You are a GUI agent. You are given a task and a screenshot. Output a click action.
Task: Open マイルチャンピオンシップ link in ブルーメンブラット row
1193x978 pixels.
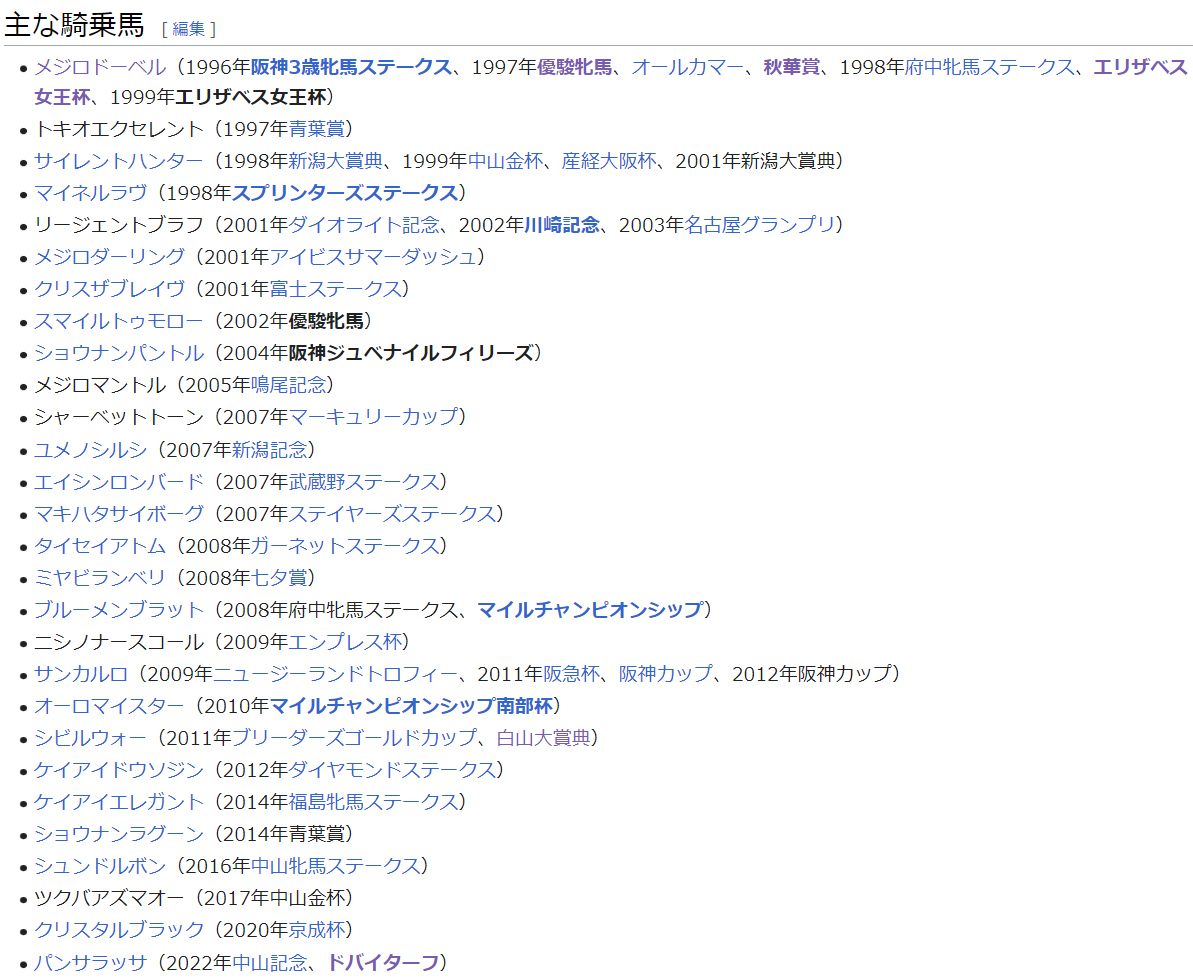(x=590, y=610)
